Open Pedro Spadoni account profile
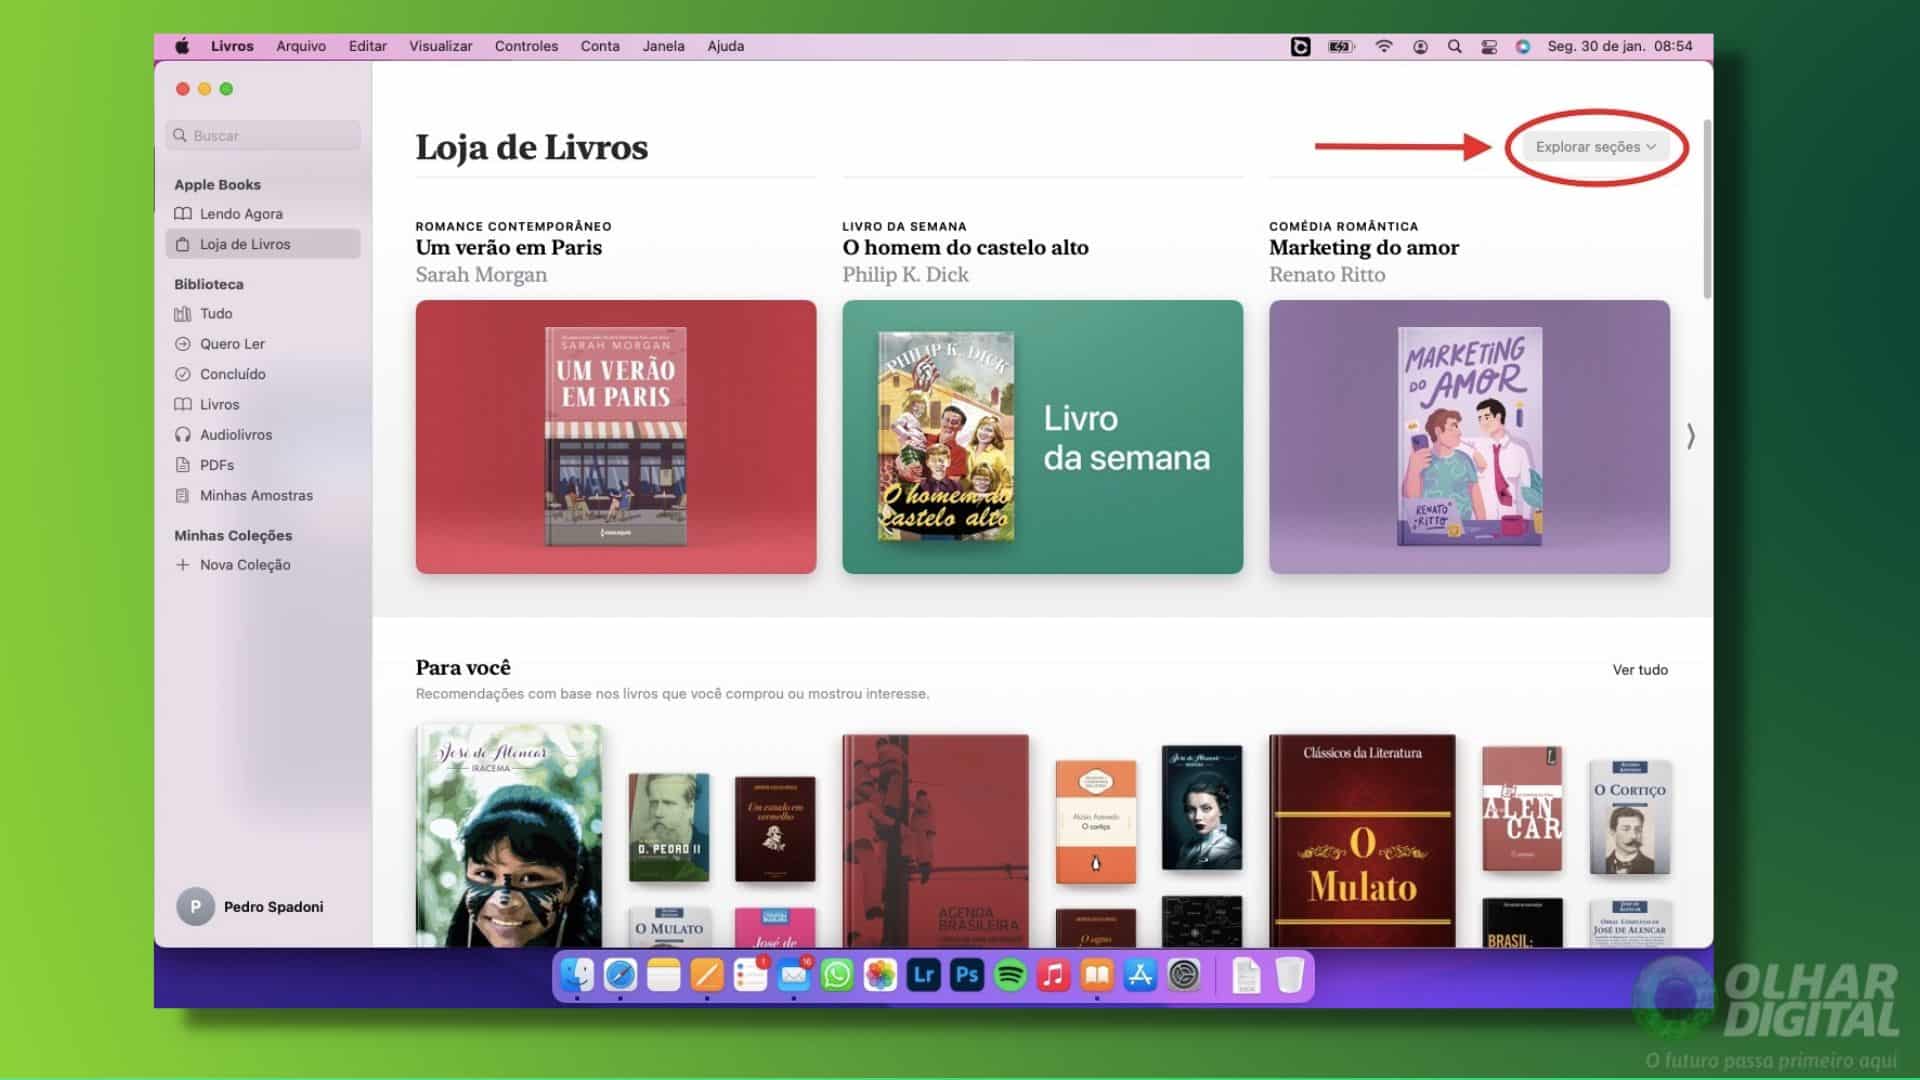Viewport: 1920px width, 1080px height. 251,906
